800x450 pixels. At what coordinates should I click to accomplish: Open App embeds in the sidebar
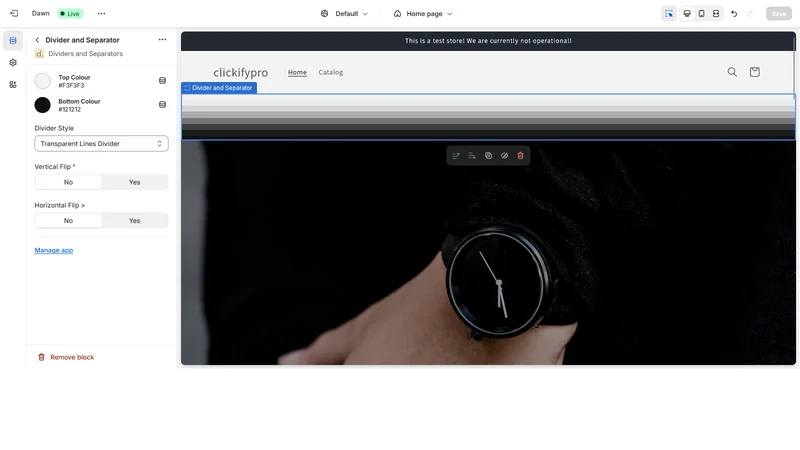[13, 85]
